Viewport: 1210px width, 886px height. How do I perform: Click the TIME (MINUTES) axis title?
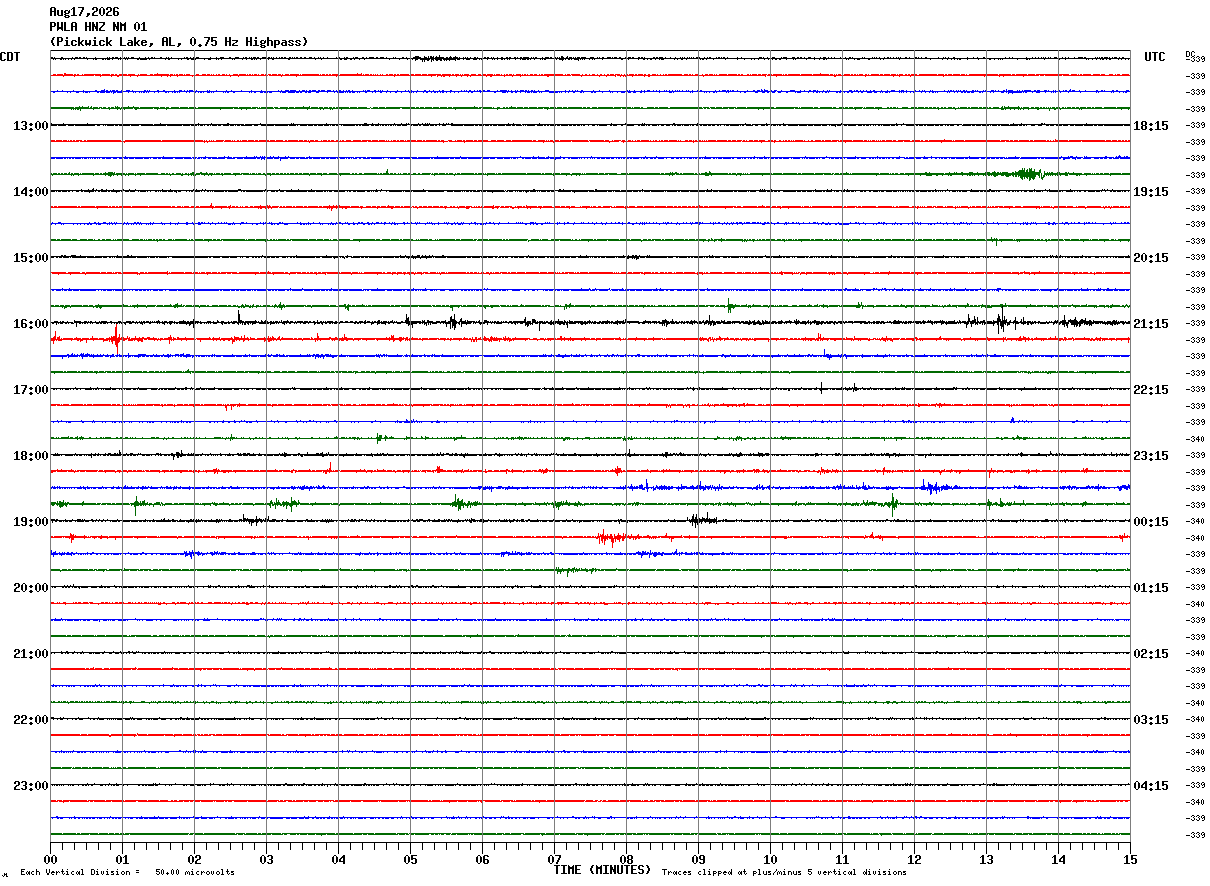(602, 870)
